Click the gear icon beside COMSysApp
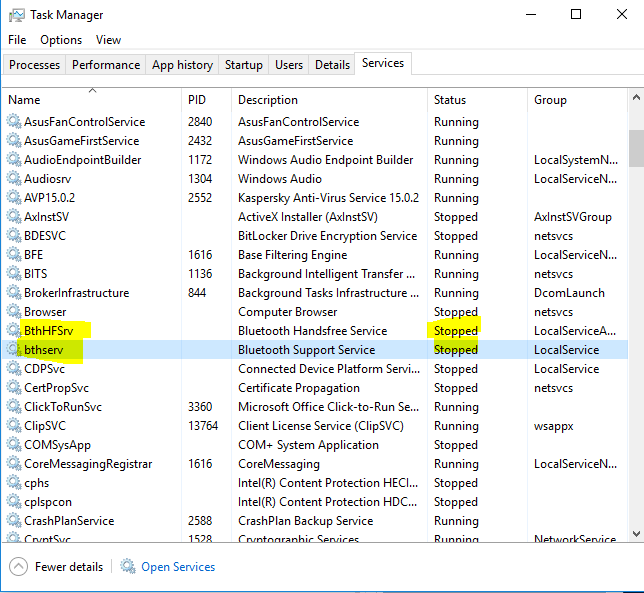The height and width of the screenshot is (593, 644). tap(14, 444)
